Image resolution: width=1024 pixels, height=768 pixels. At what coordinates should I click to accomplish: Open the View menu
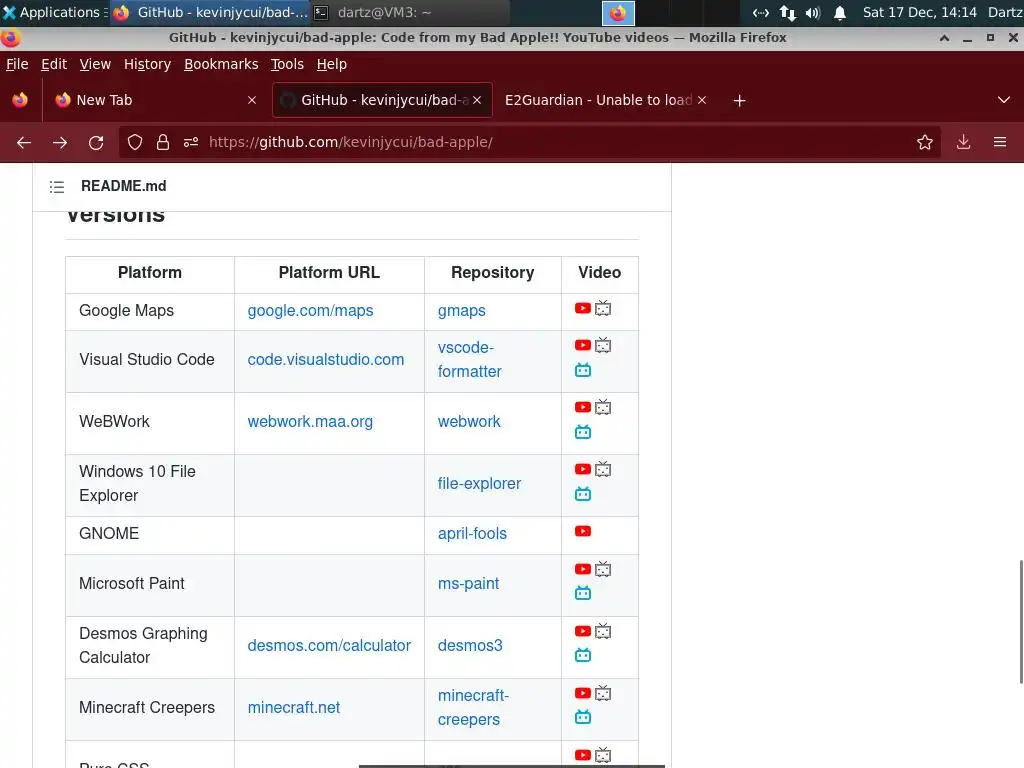click(95, 64)
